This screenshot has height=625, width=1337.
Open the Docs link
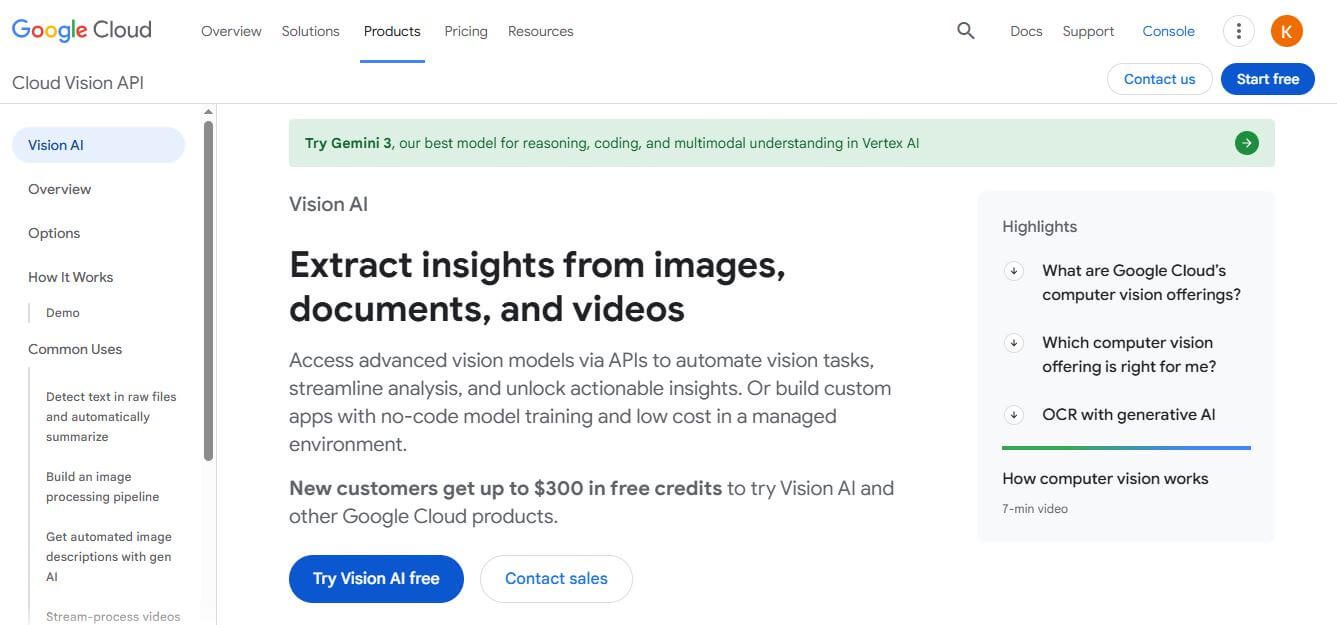point(1026,31)
